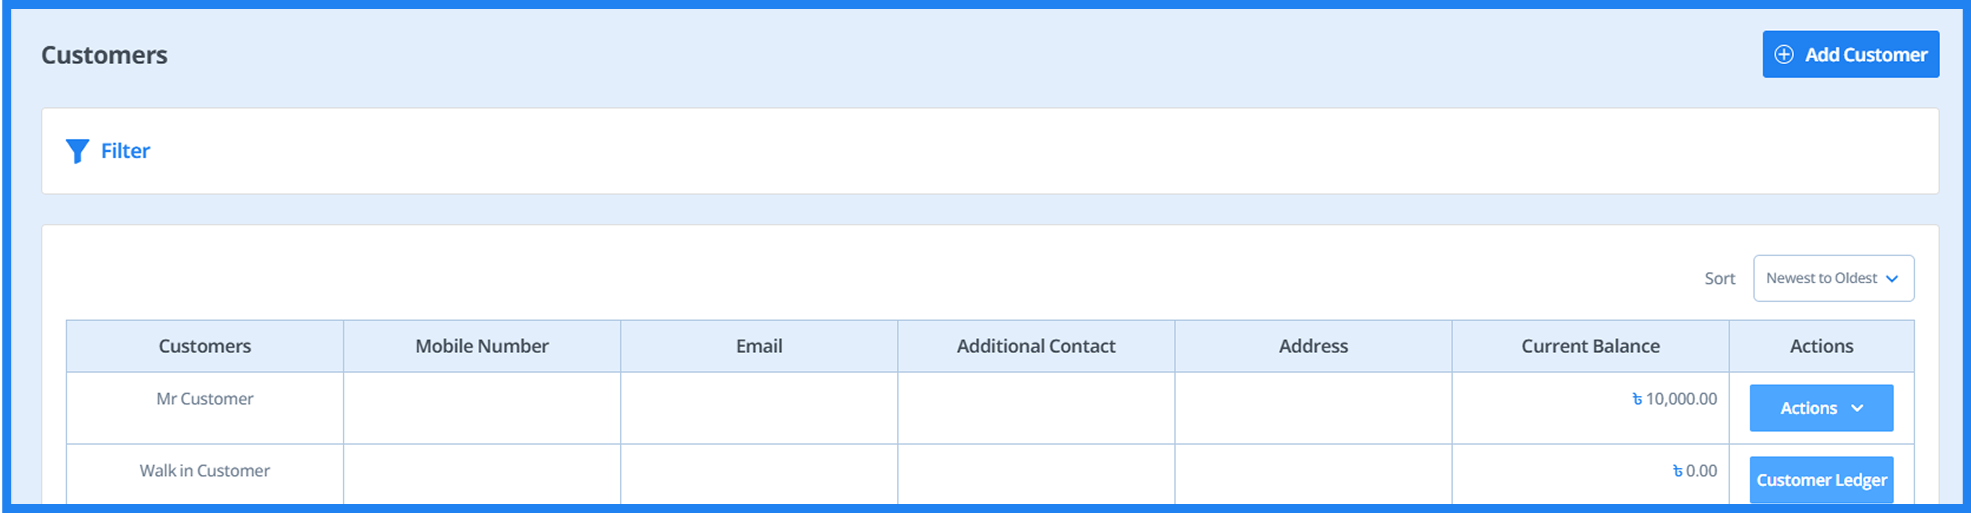This screenshot has height=513, width=1971.
Task: Click the Add Customer button text
Action: (1865, 55)
